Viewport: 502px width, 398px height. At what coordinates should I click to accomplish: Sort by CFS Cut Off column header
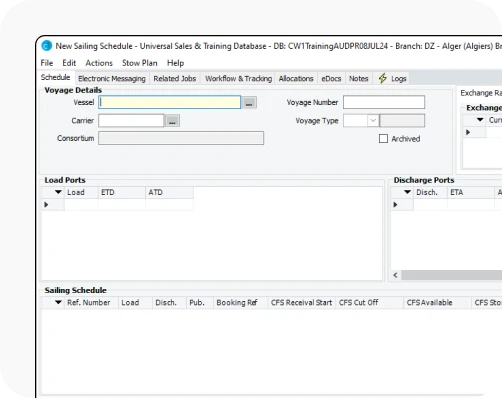(x=370, y=303)
